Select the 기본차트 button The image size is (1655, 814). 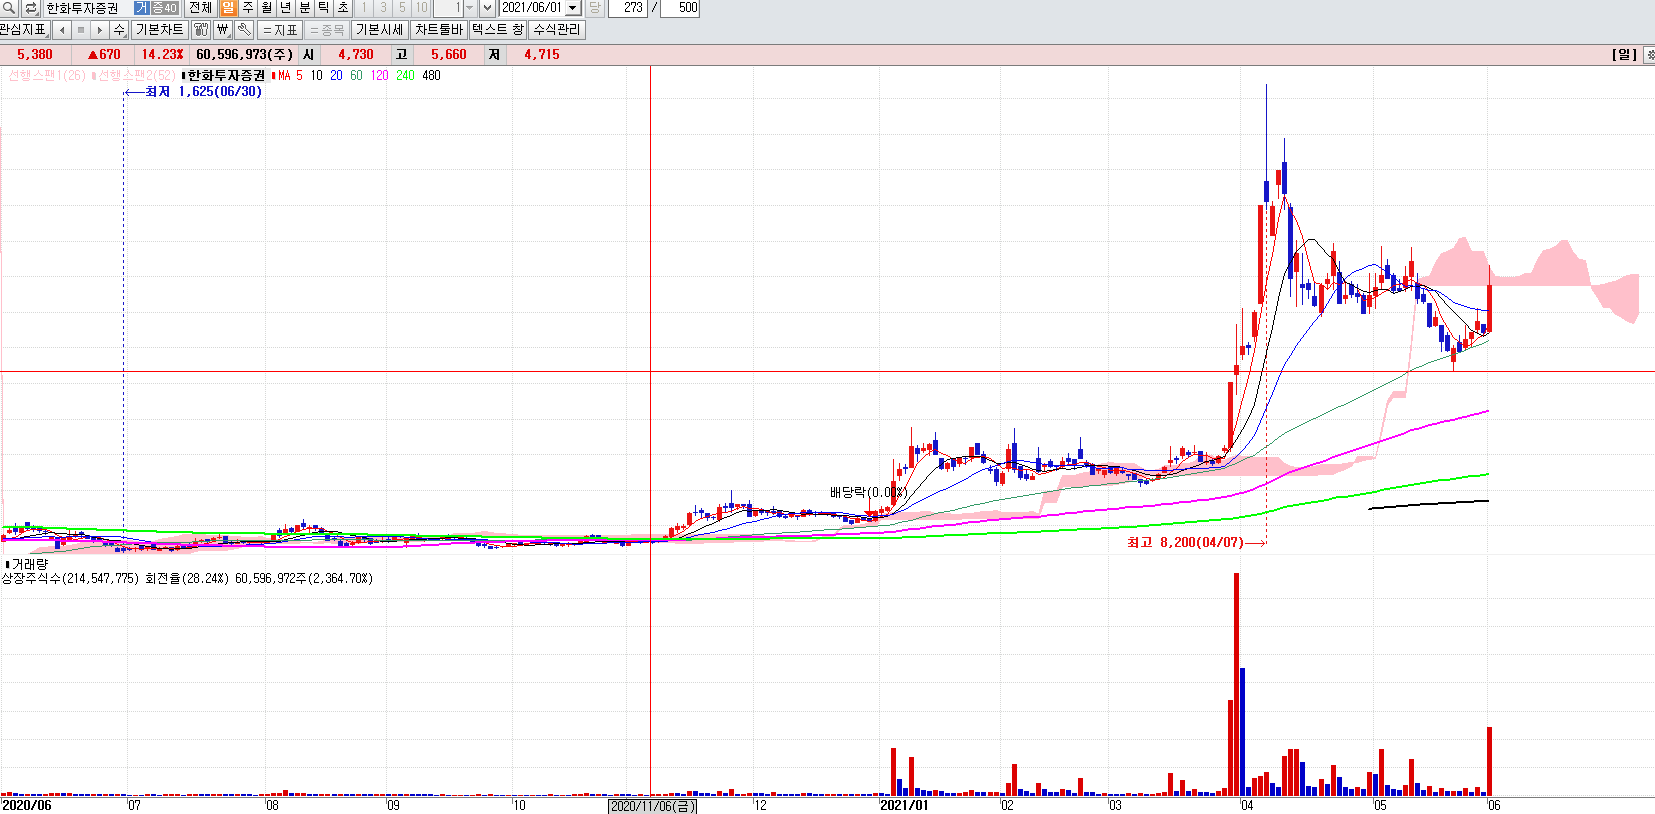point(160,30)
